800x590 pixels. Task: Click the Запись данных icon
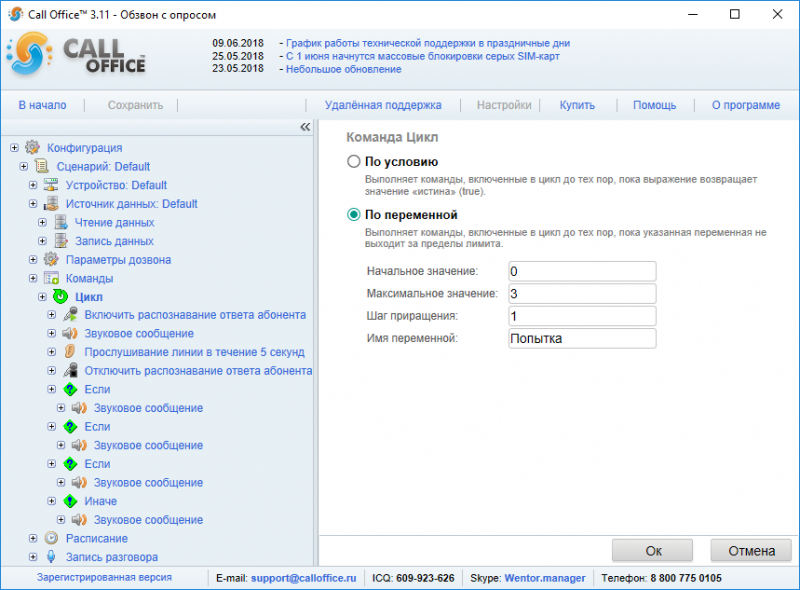(61, 241)
